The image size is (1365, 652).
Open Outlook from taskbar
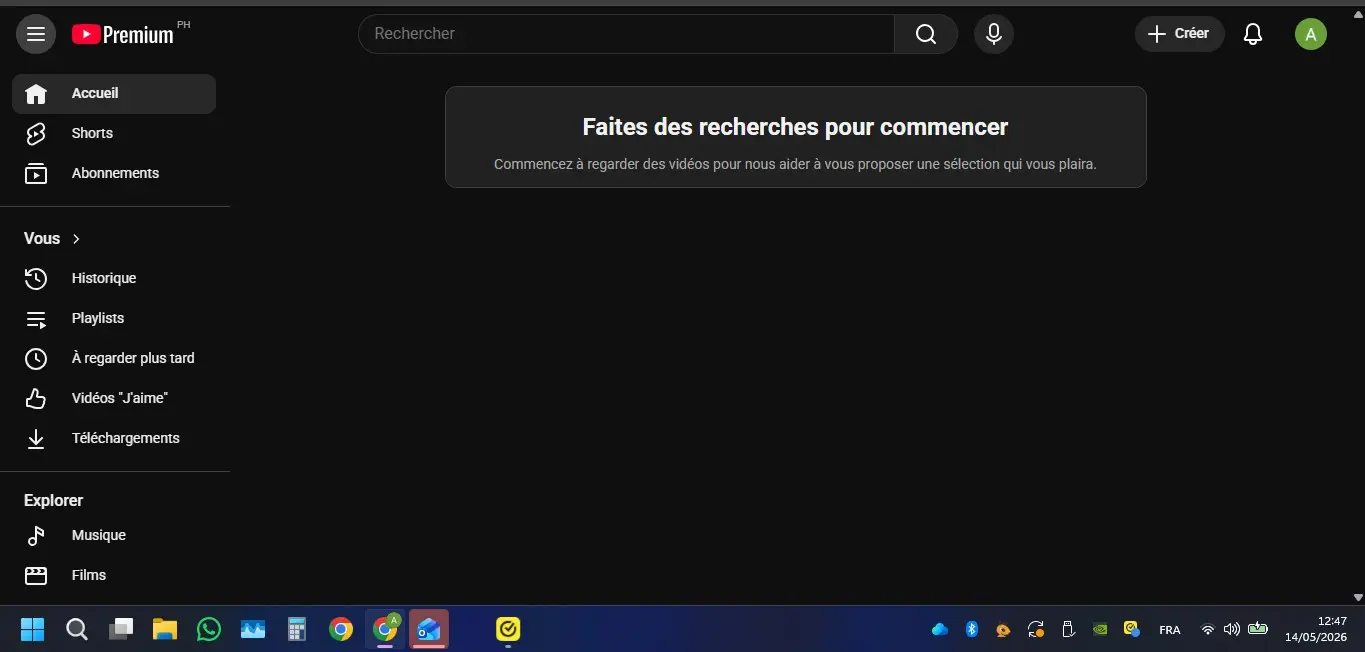(x=429, y=629)
